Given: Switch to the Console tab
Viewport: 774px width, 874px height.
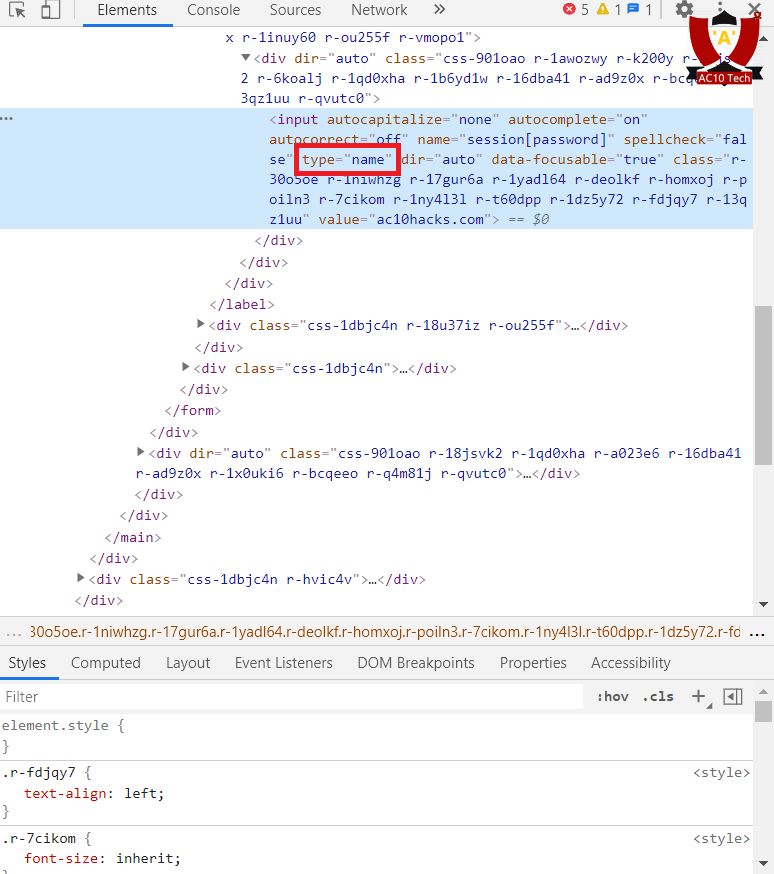Looking at the screenshot, I should pos(213,10).
